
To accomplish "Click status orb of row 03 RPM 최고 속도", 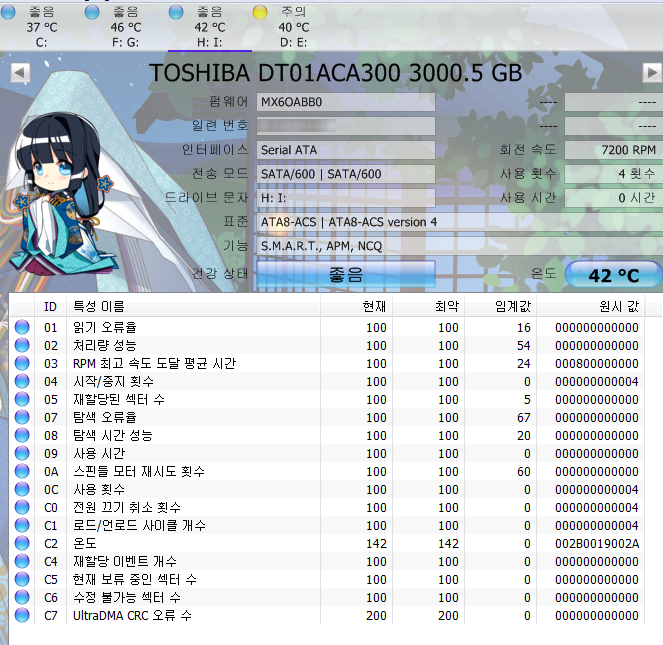I will 22,363.
